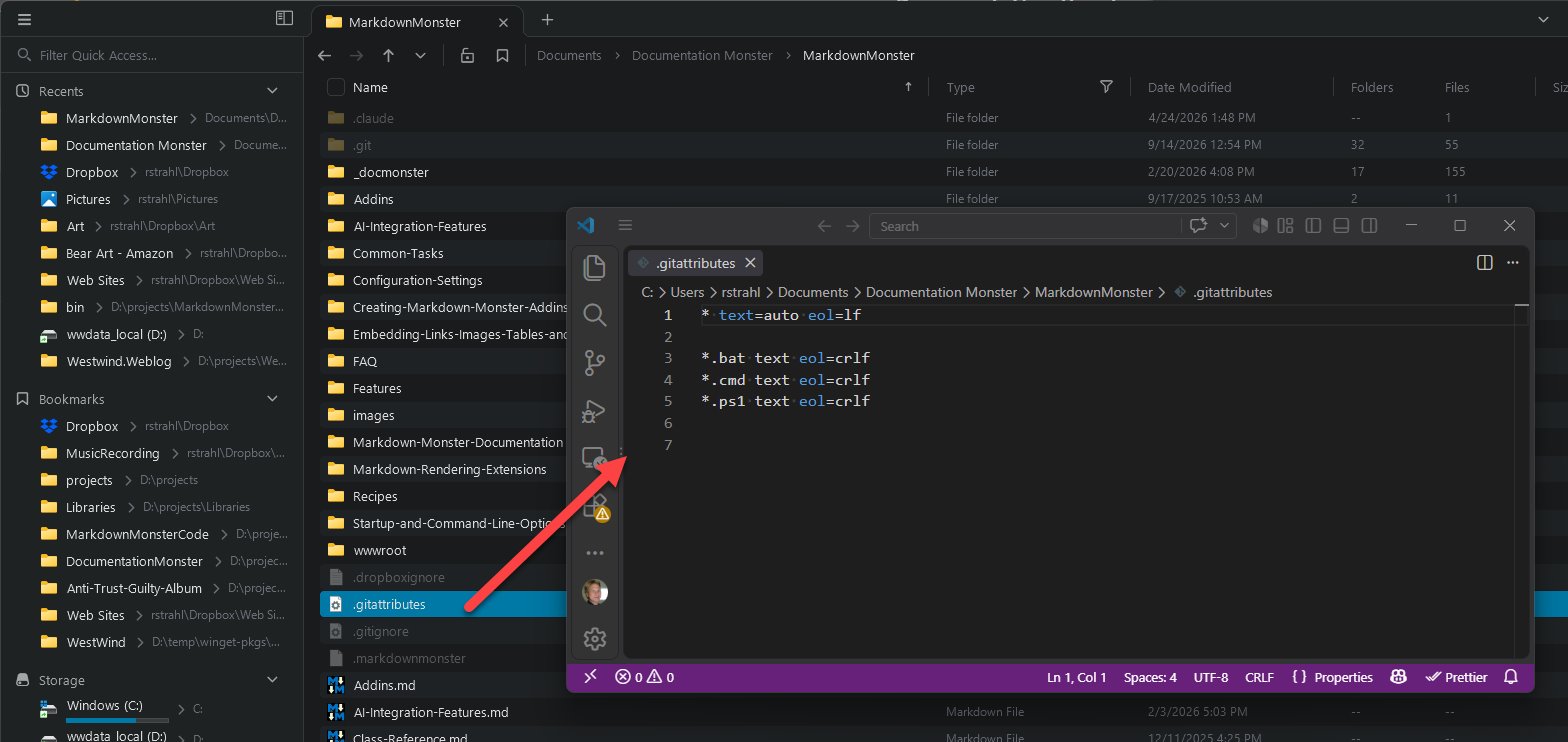The width and height of the screenshot is (1568, 742).
Task: Navigate back in the file manager
Action: tap(324, 56)
